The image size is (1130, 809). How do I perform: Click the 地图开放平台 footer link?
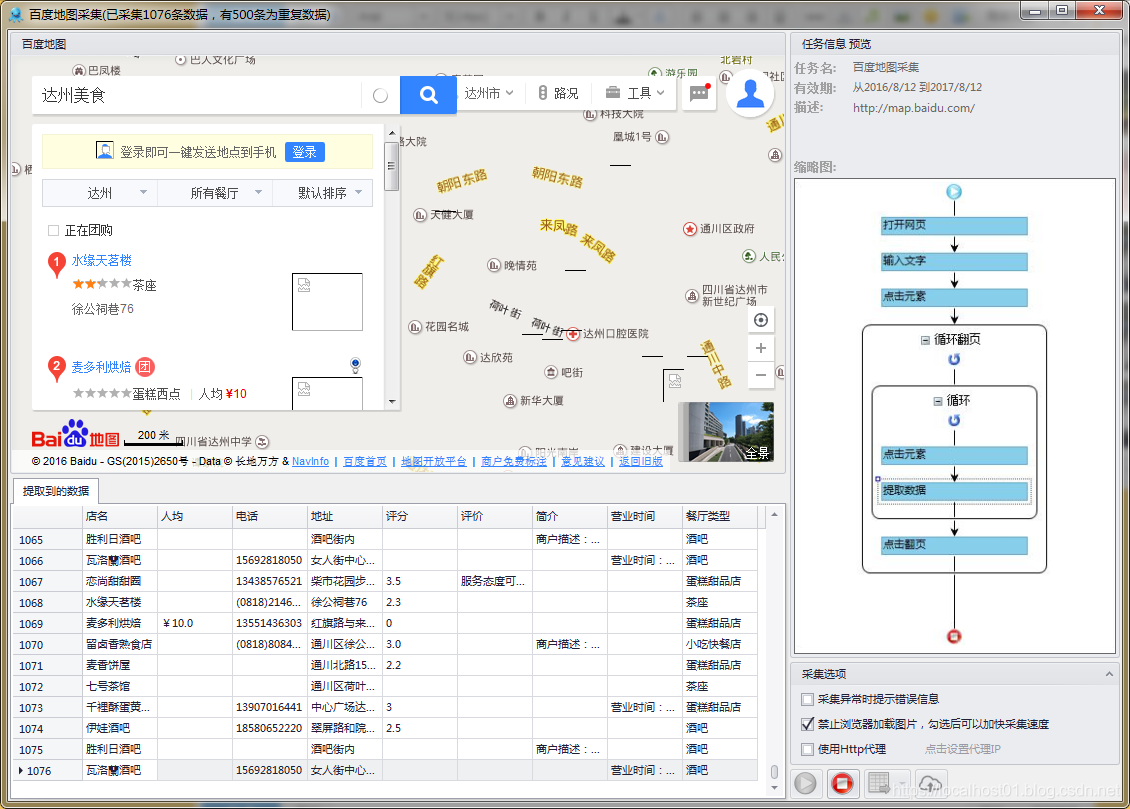tap(434, 462)
